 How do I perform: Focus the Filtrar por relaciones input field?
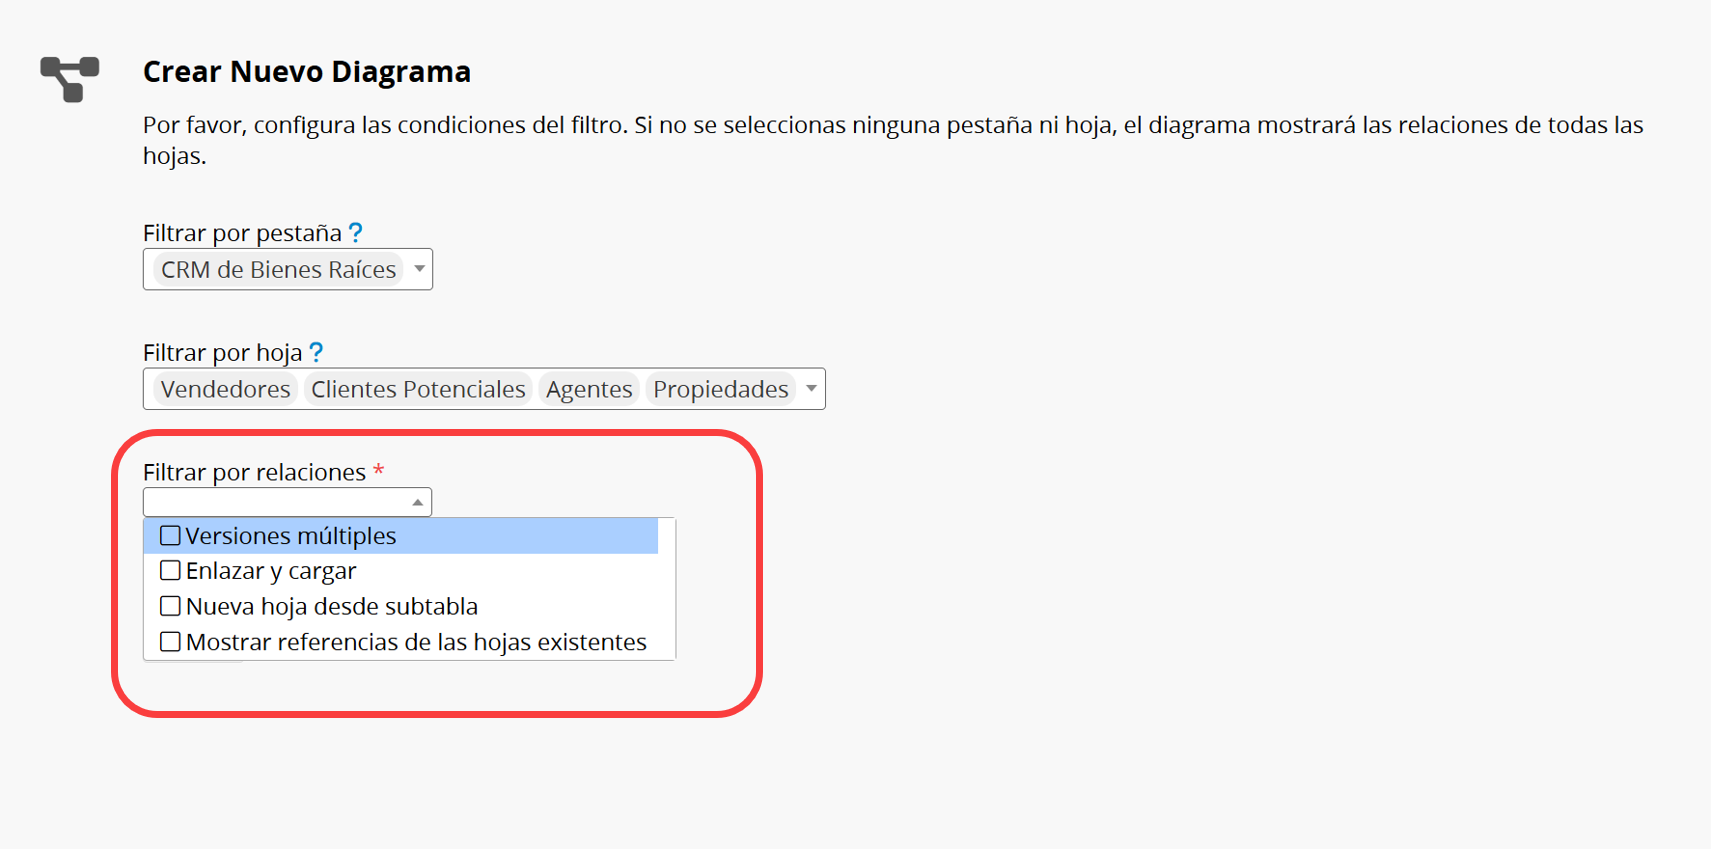(x=277, y=502)
